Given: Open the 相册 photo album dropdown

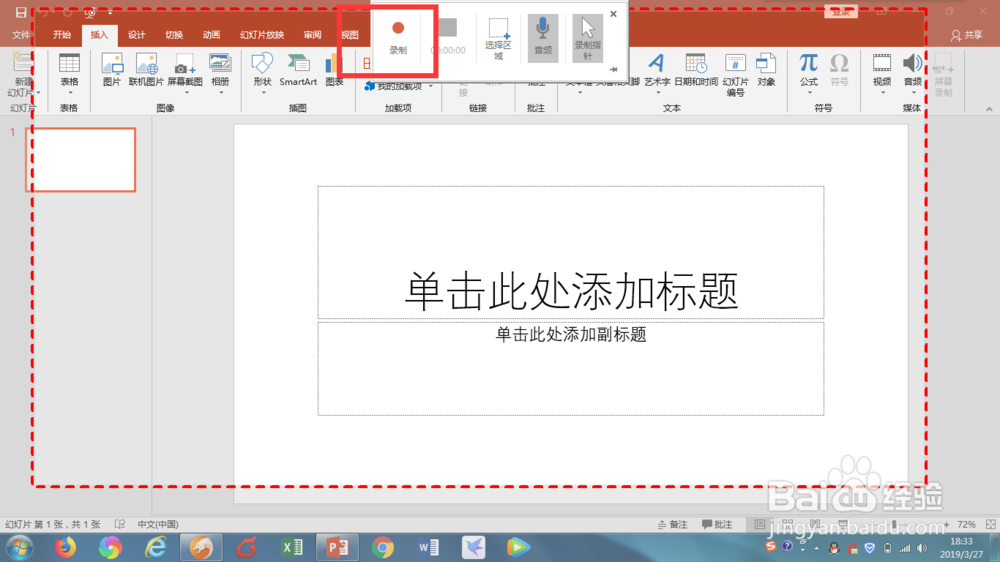Looking at the screenshot, I should point(220,74).
